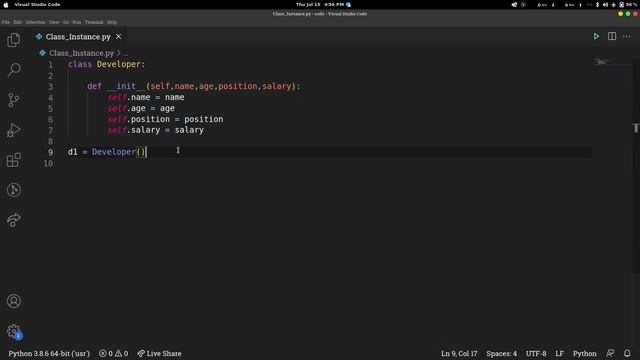This screenshot has width=640, height=360.
Task: Open the Manage settings gear icon
Action: (x=13, y=331)
